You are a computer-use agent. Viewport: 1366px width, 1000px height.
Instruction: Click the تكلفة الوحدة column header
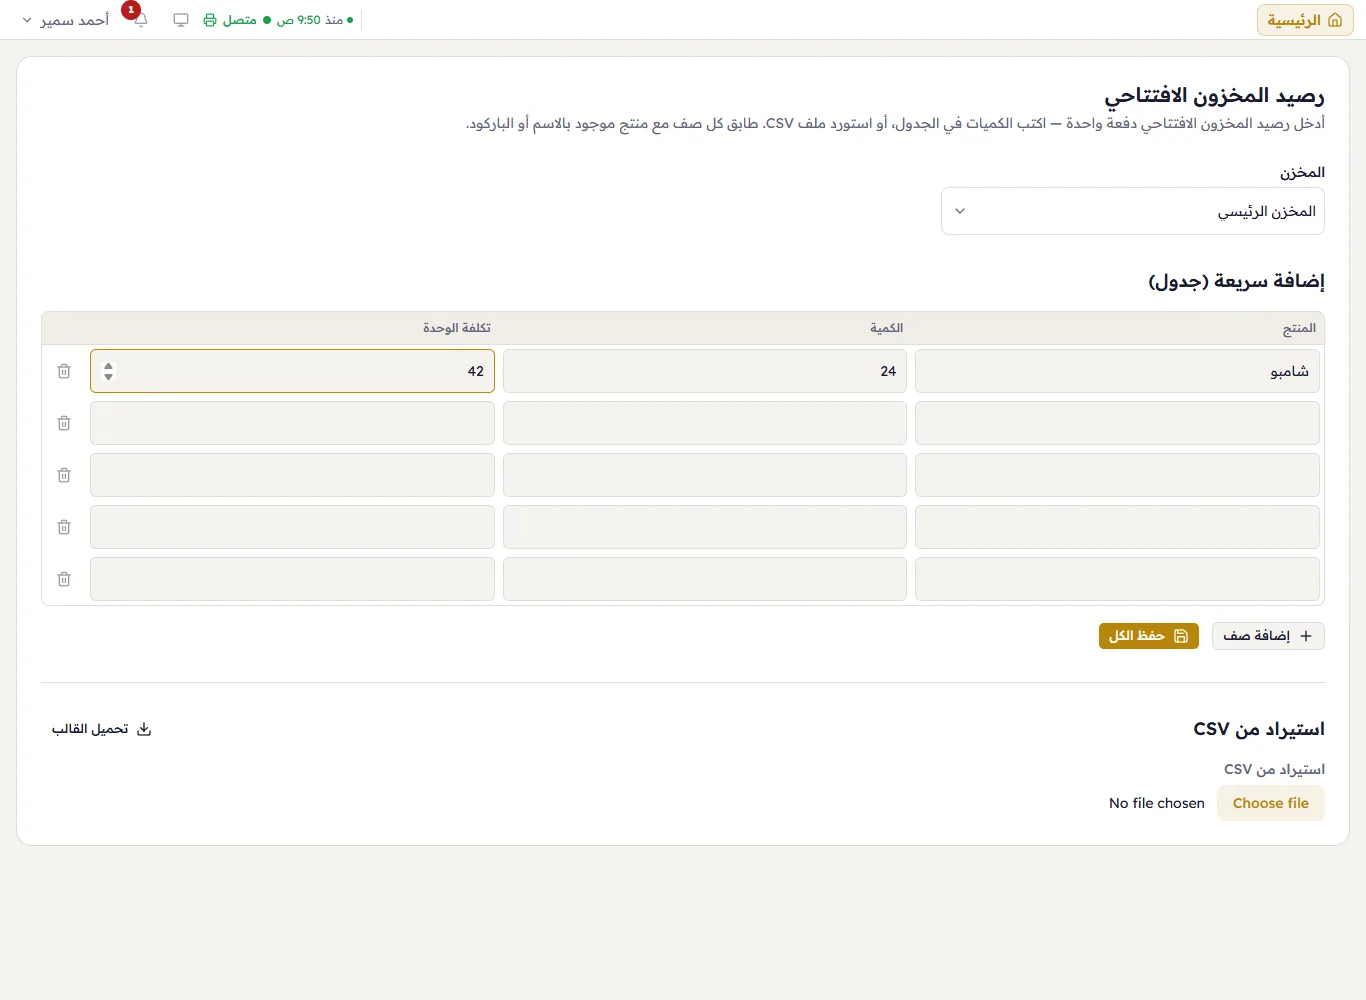[x=457, y=328]
